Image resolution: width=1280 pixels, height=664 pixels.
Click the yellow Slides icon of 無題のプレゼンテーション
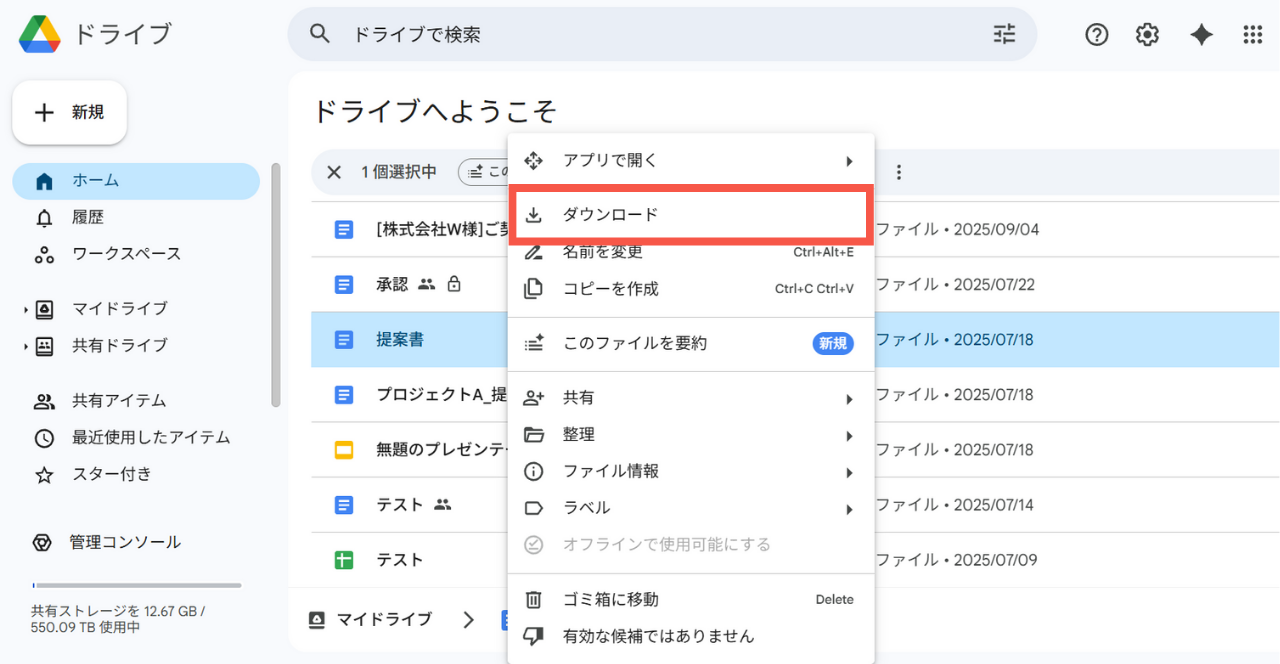pyautogui.click(x=344, y=449)
